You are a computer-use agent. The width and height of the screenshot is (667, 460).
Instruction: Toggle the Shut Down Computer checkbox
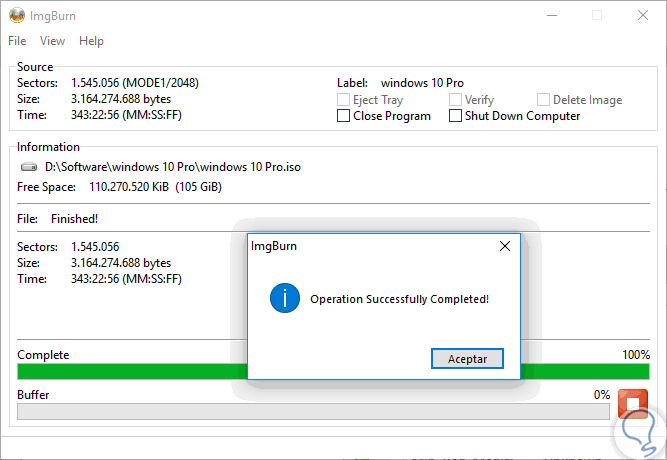(455, 116)
